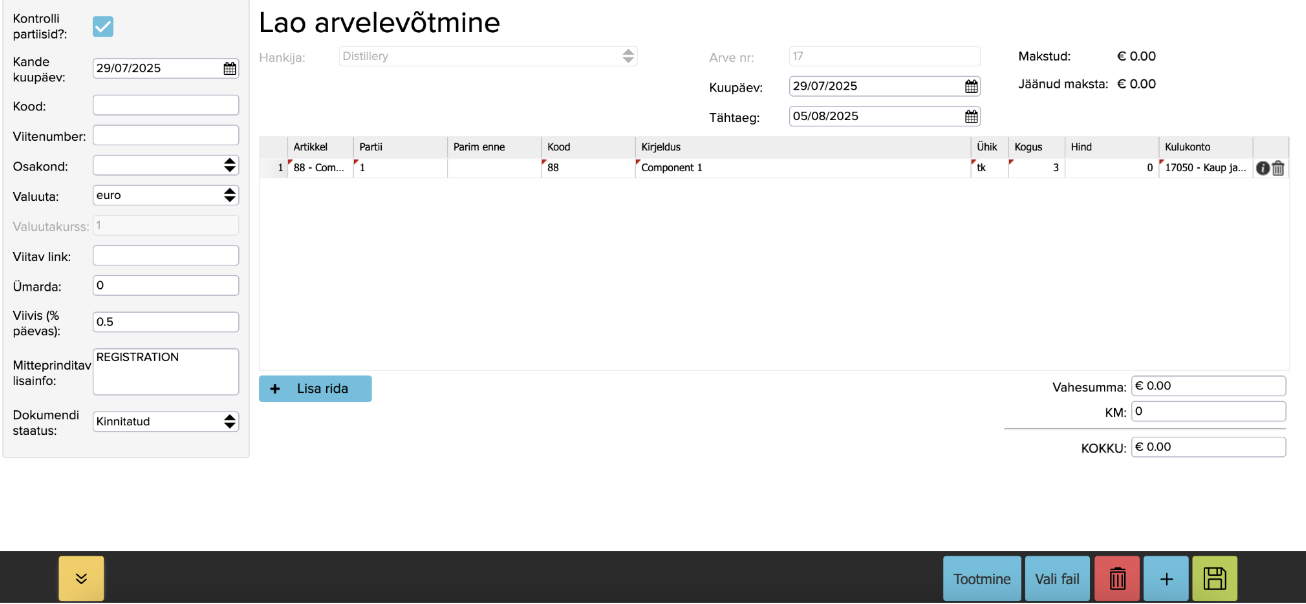Uncheck the Kontrolli partiisid checkbox

[103, 27]
